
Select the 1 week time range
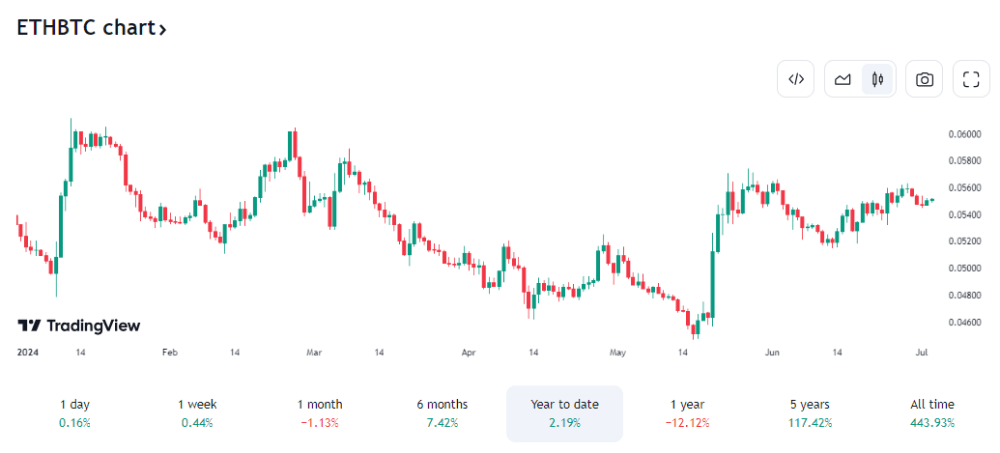click(197, 413)
